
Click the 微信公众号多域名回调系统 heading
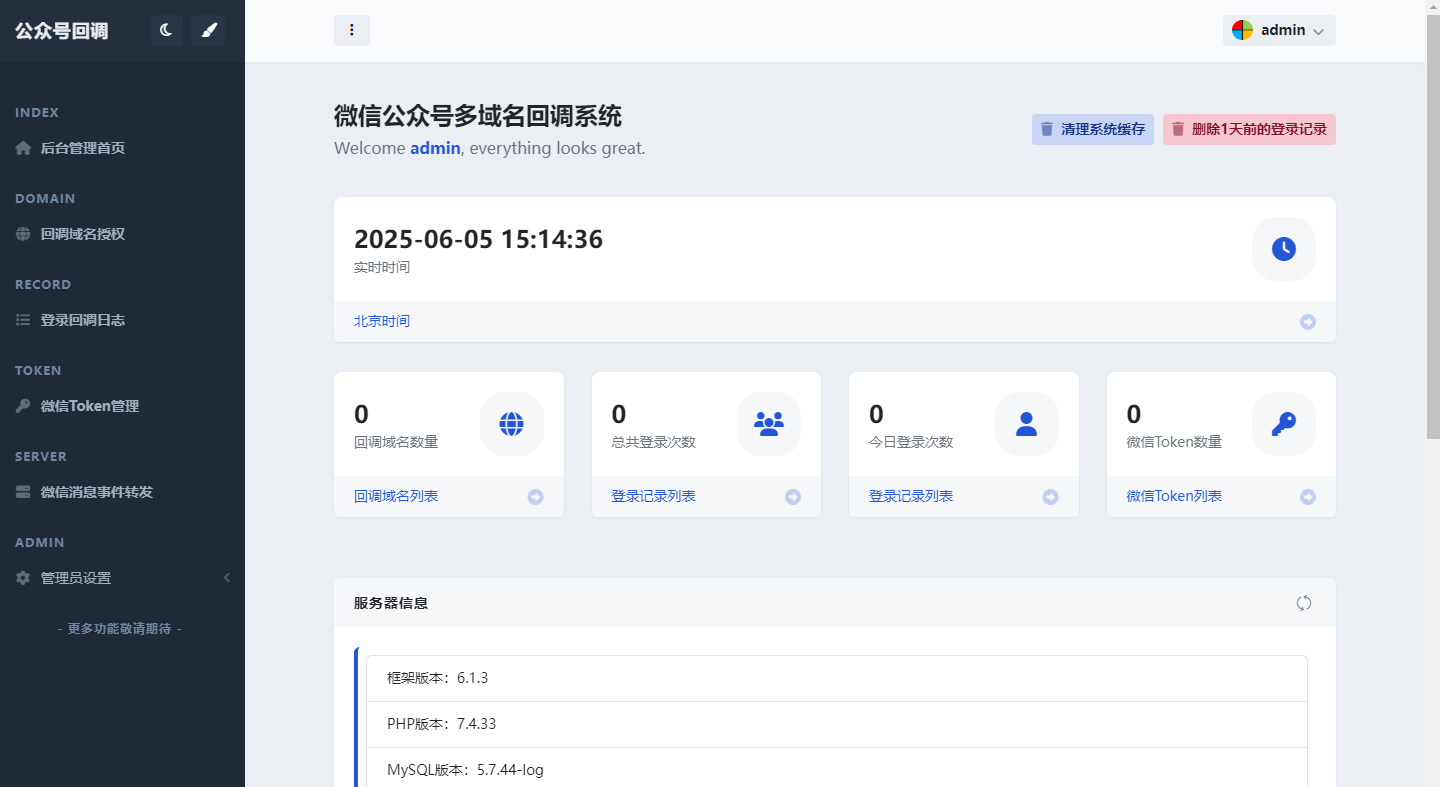pyautogui.click(x=478, y=116)
